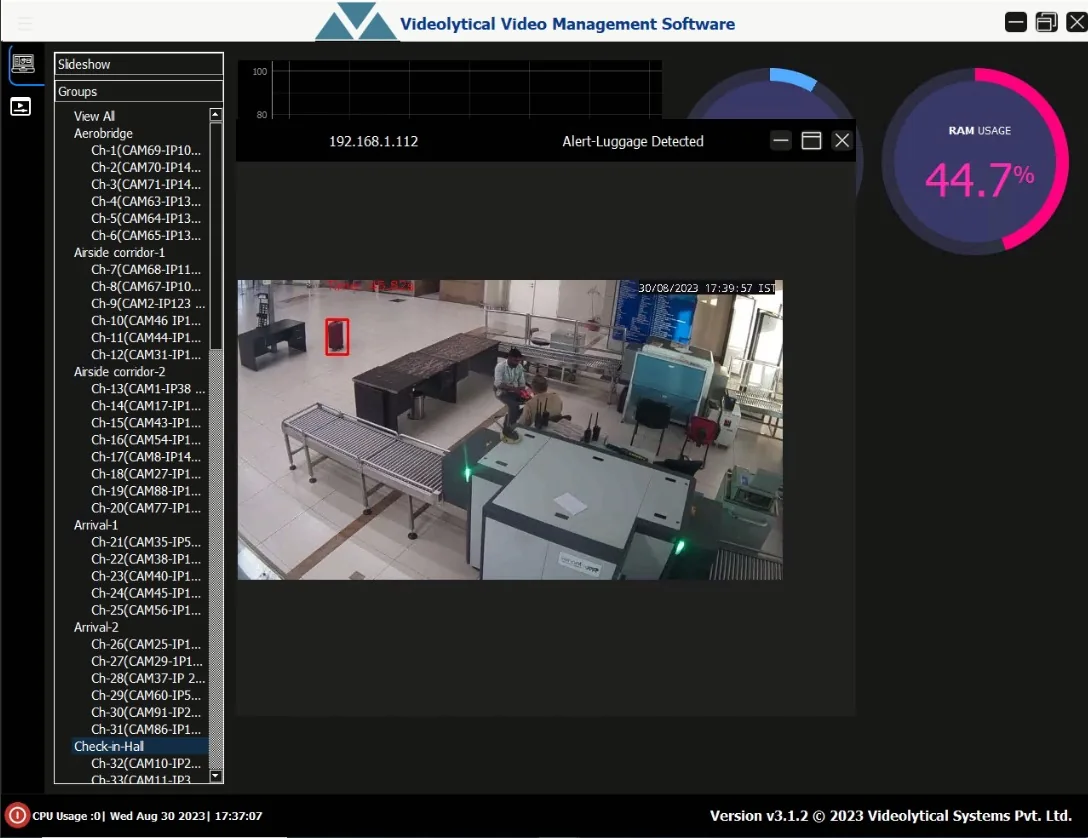This screenshot has height=838, width=1088.
Task: Click the CPU Usage date-time status text
Action: click(x=147, y=816)
